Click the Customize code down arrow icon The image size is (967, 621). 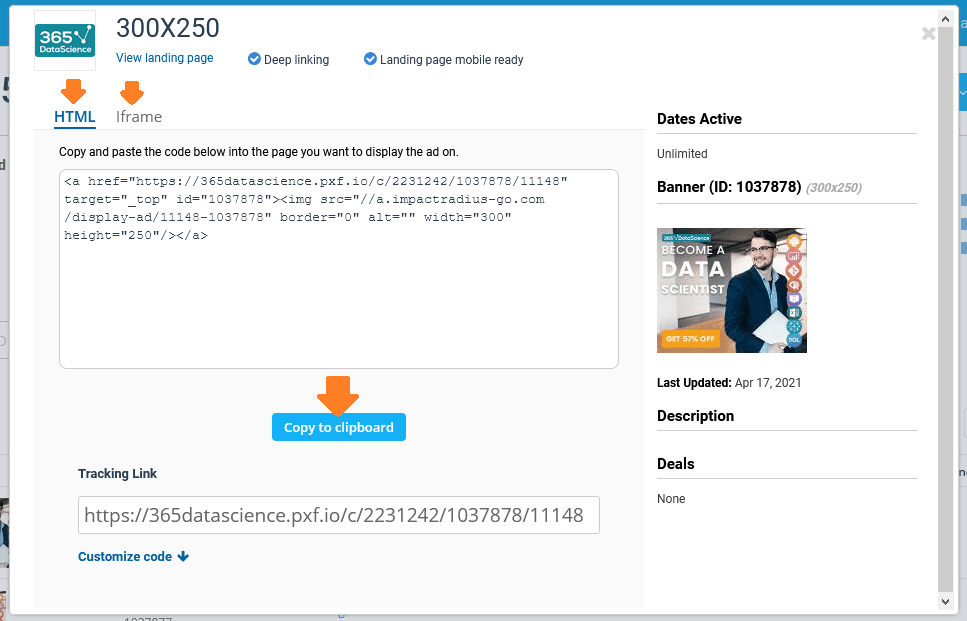tap(183, 556)
